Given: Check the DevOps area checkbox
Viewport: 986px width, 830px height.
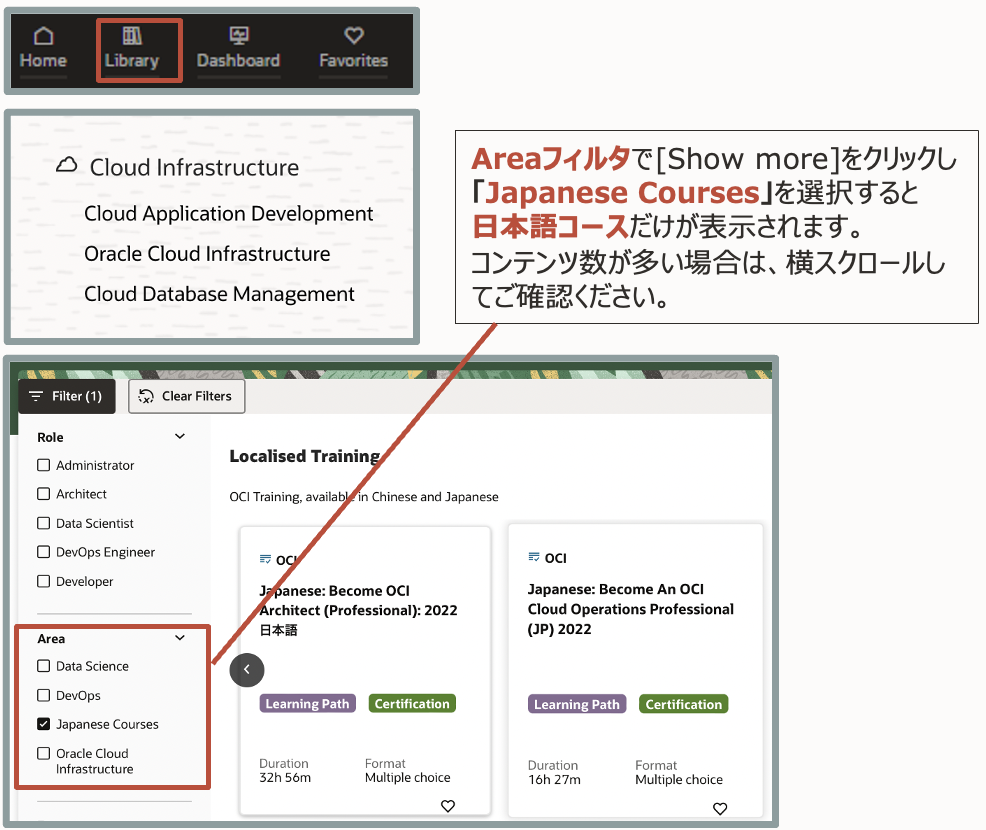Looking at the screenshot, I should point(43,695).
